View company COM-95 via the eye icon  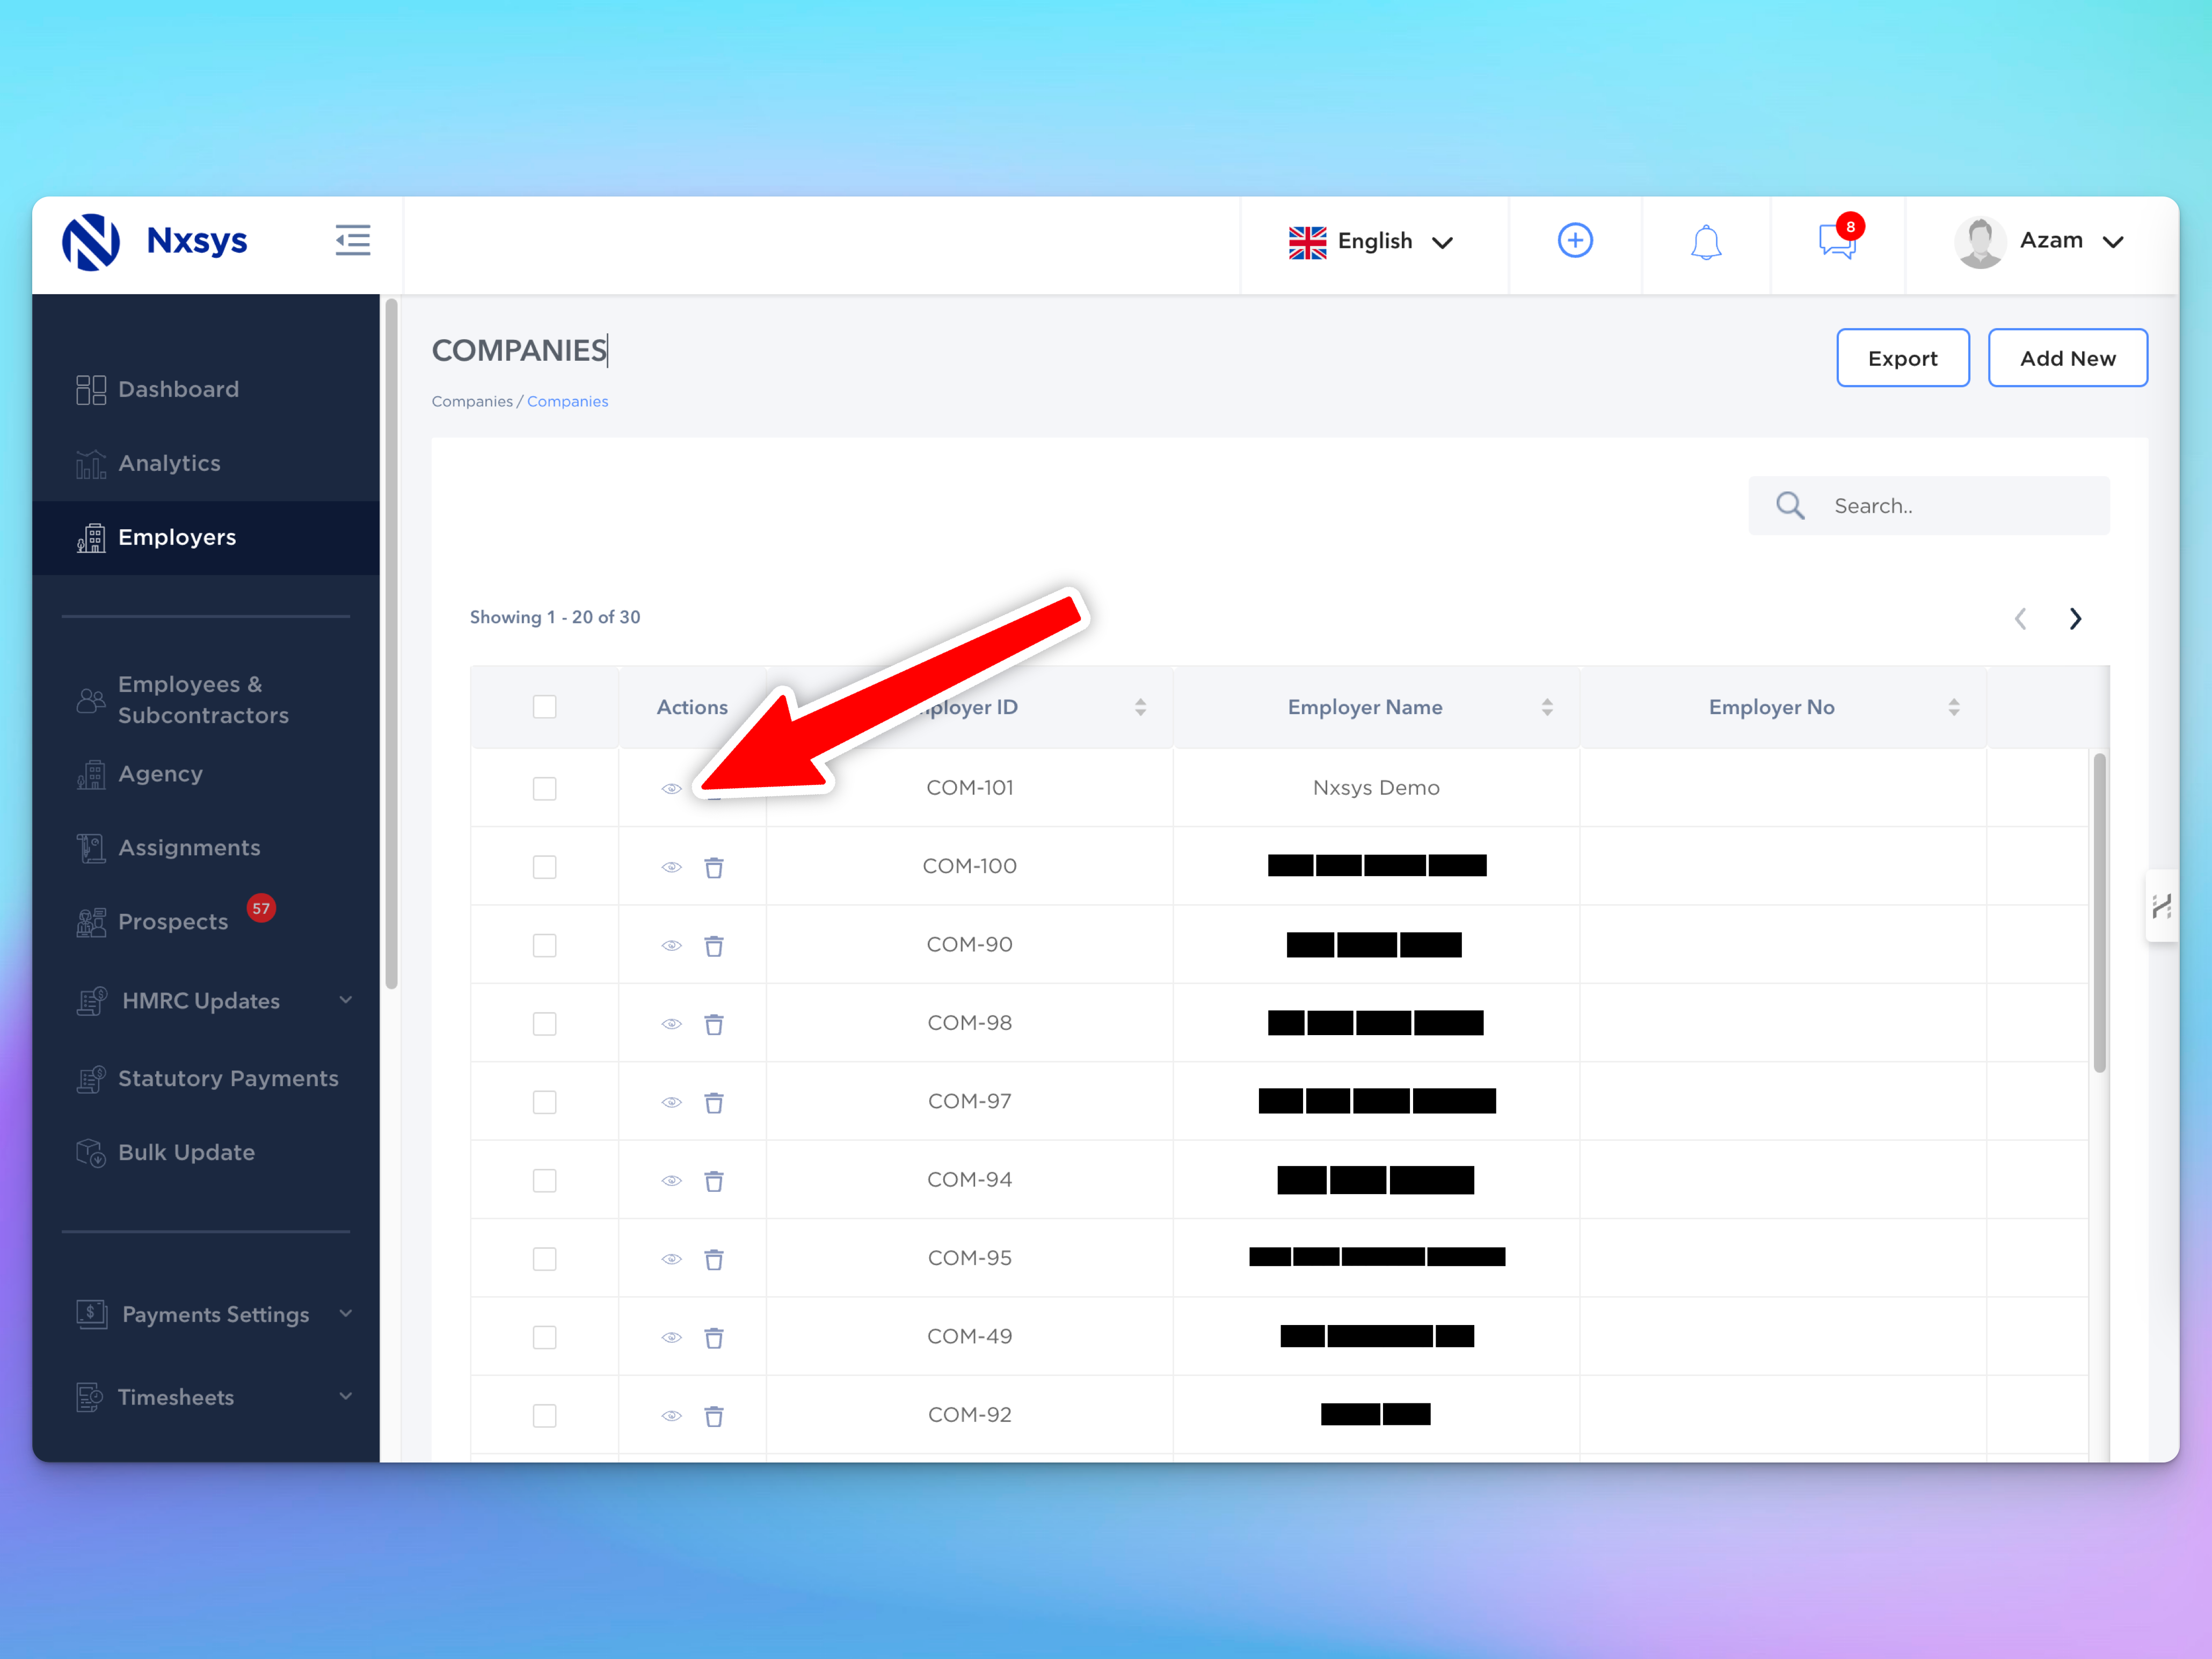(671, 1259)
